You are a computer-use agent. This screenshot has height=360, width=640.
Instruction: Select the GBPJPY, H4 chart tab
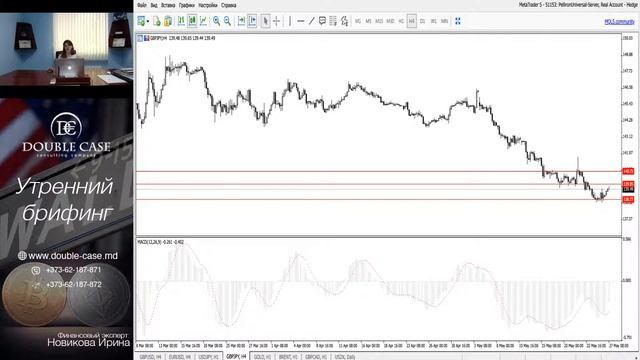(236, 357)
